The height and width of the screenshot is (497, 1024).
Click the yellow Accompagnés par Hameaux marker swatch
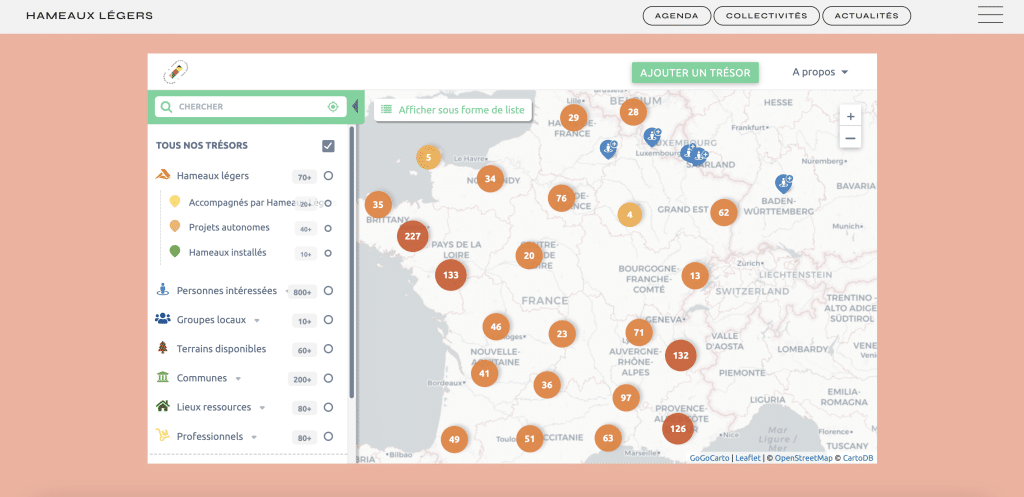click(174, 201)
